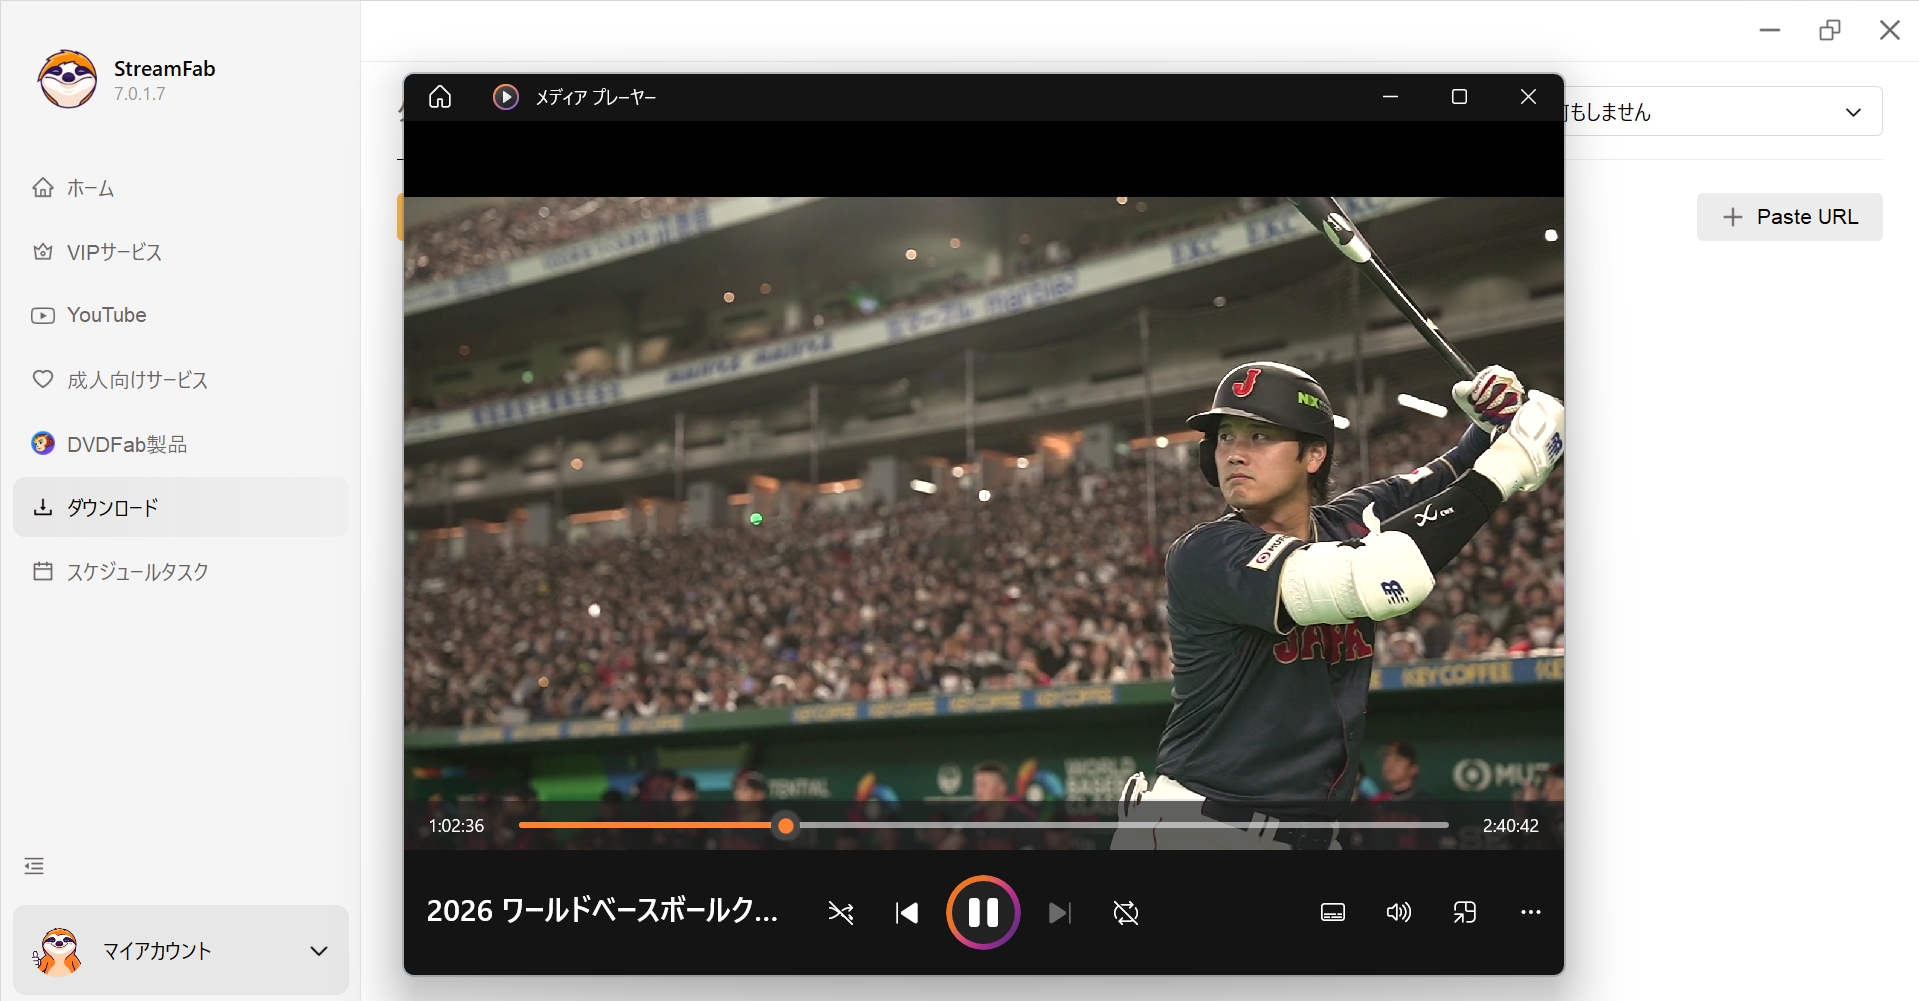Image resolution: width=1919 pixels, height=1001 pixels.
Task: Toggle the repeat mode in the player
Action: tap(1126, 912)
